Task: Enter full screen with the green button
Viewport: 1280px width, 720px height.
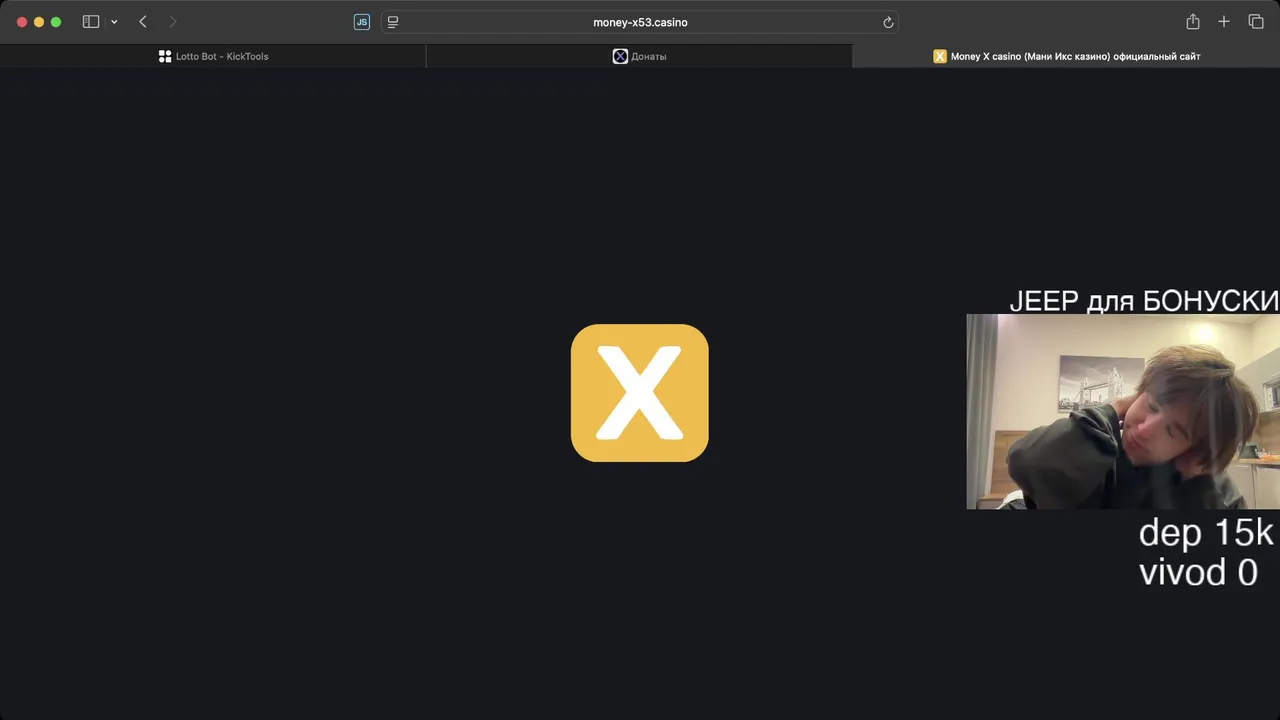Action: [56, 22]
